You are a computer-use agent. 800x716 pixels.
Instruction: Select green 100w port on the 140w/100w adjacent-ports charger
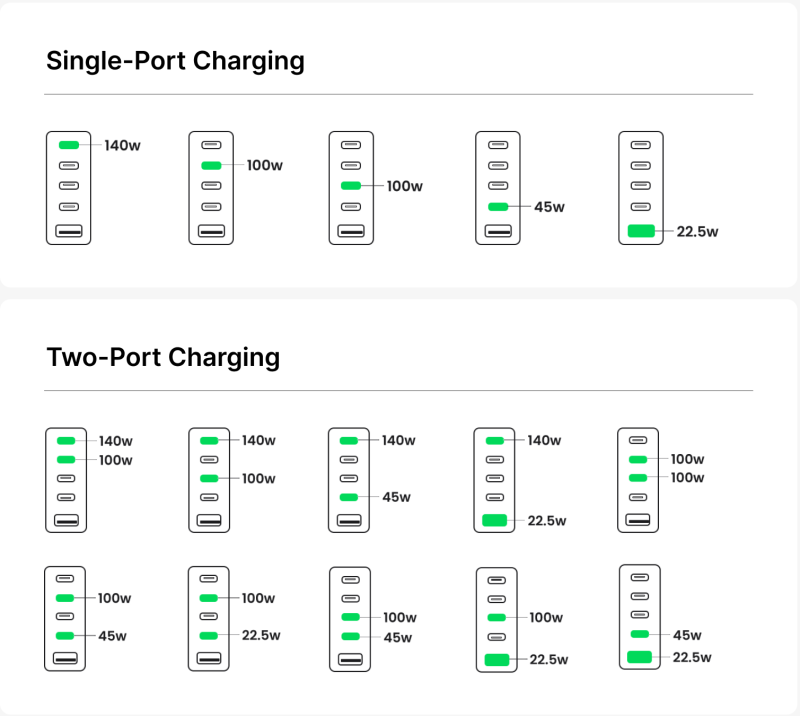(66, 460)
